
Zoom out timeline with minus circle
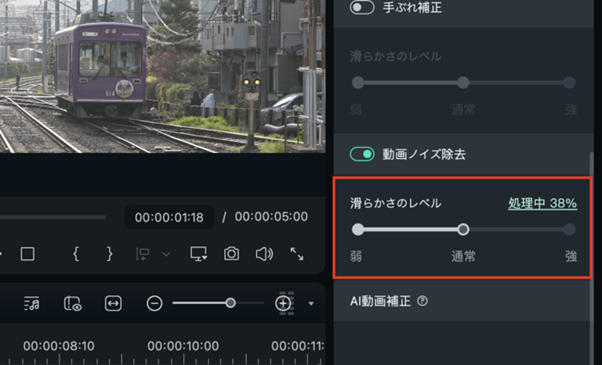(154, 304)
